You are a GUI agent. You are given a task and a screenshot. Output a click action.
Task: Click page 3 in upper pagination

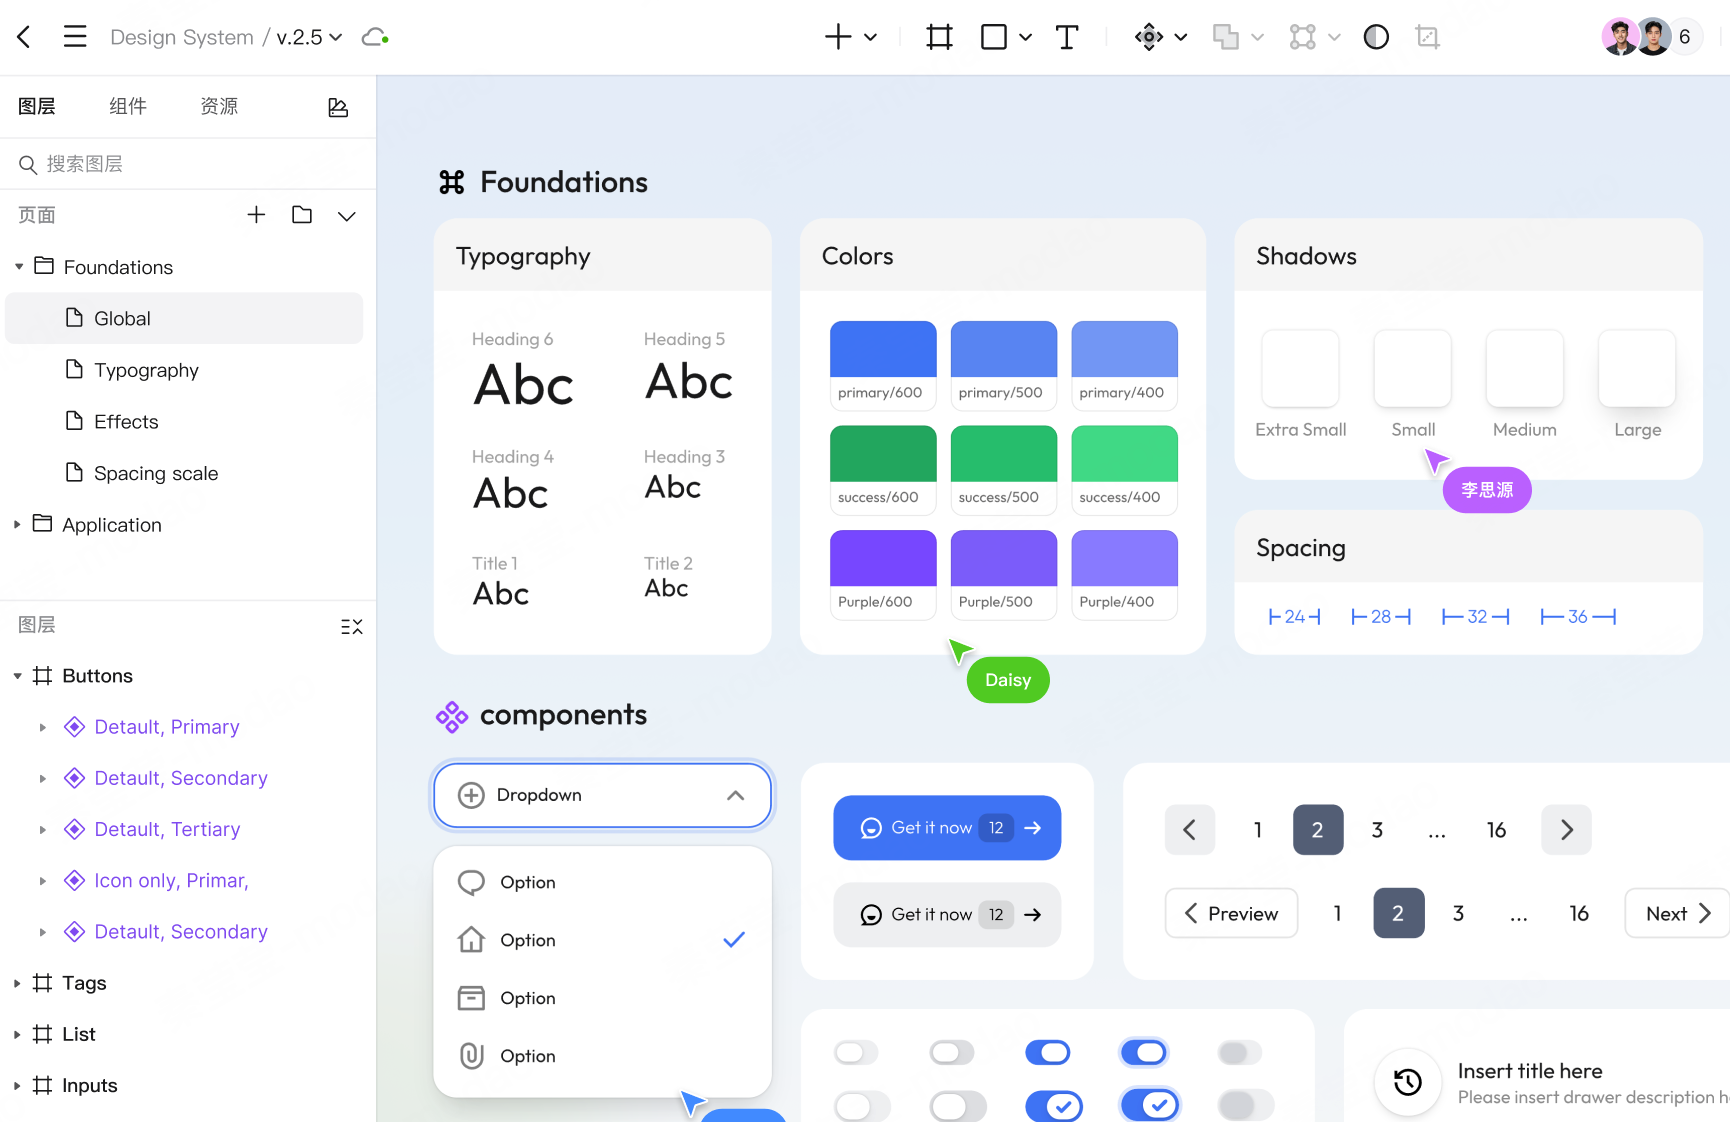coord(1377,830)
